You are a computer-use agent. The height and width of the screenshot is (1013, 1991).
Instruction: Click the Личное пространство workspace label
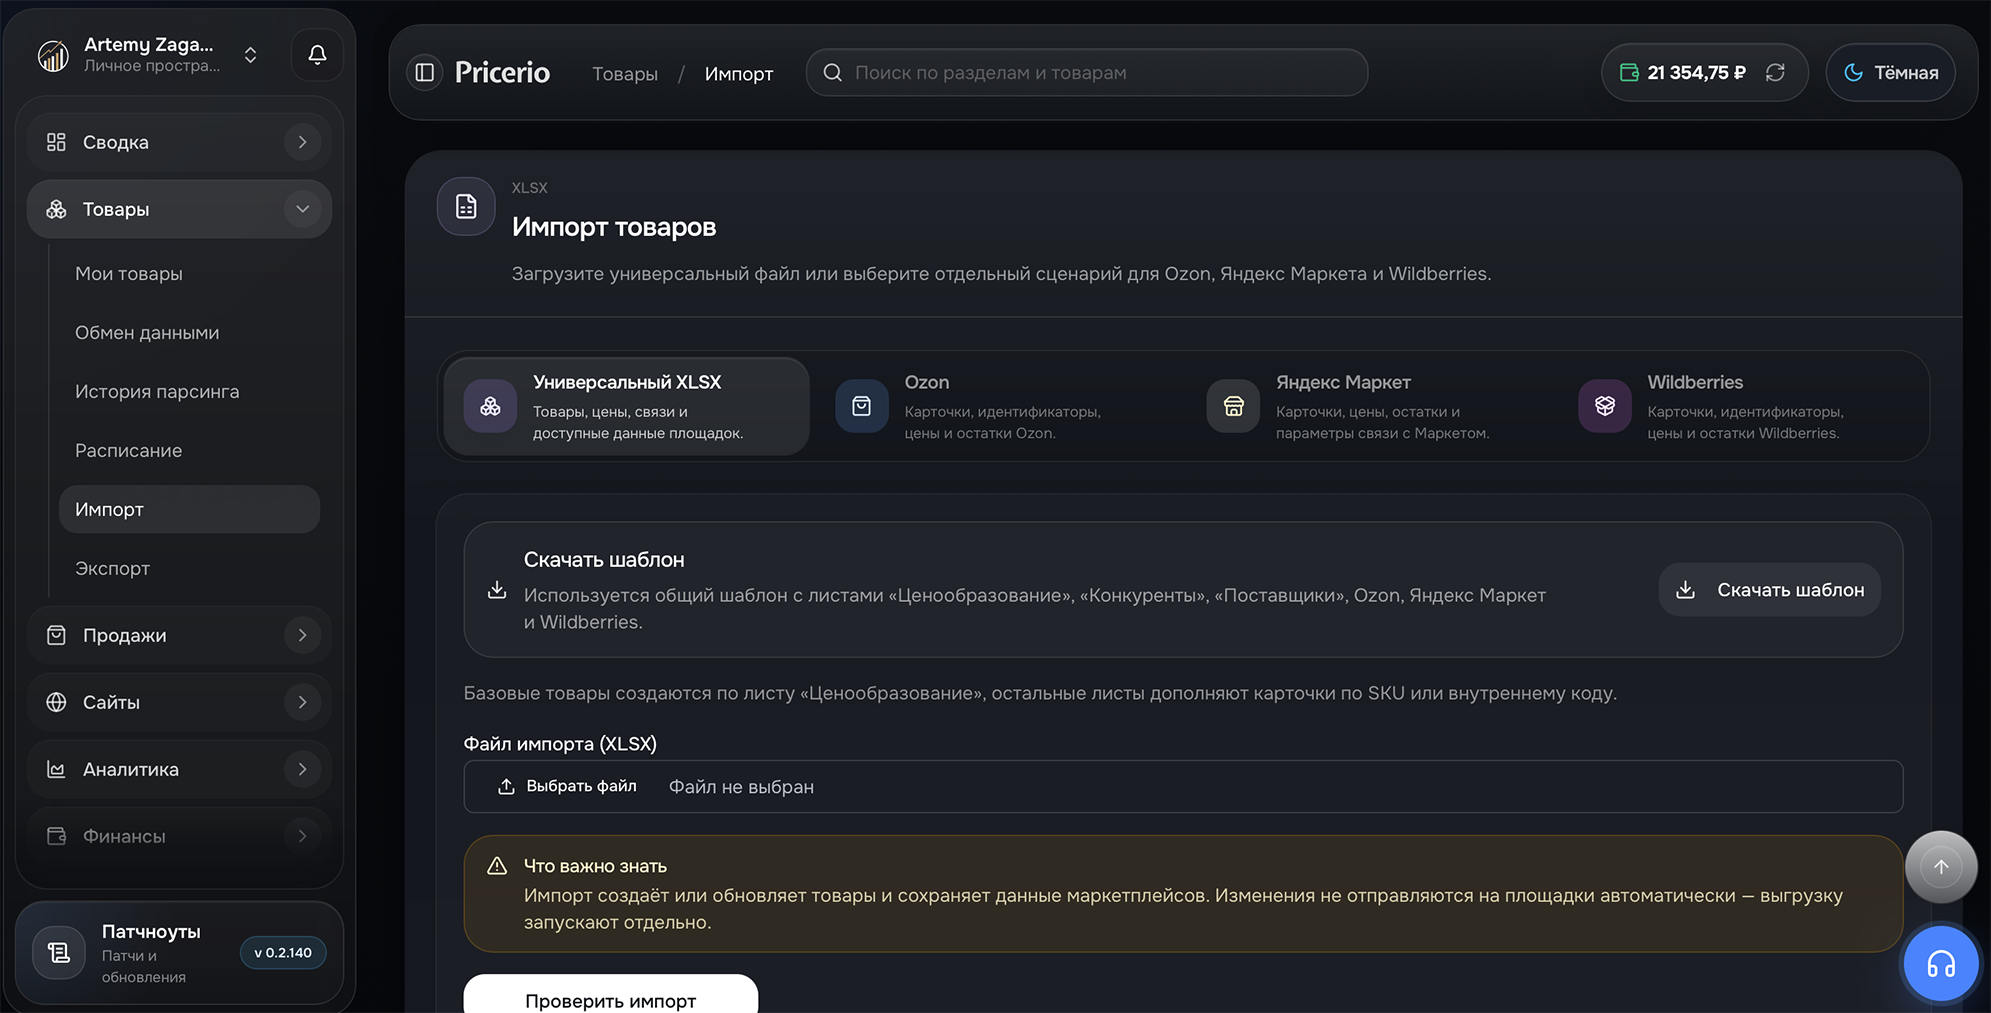[152, 66]
